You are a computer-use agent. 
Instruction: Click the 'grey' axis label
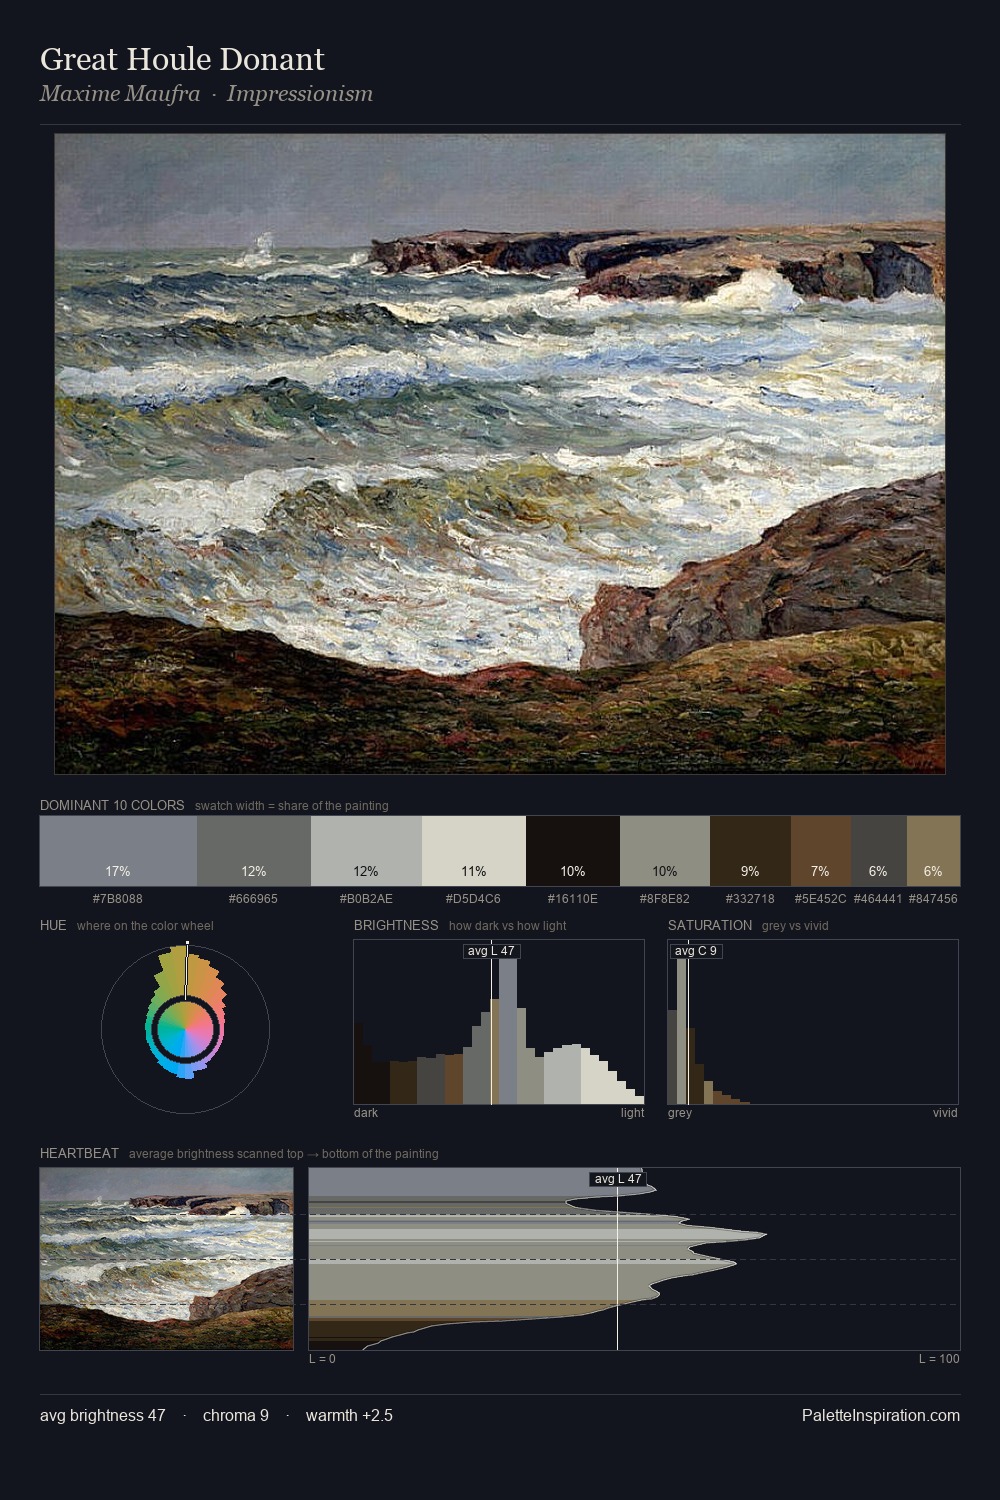click(680, 1113)
